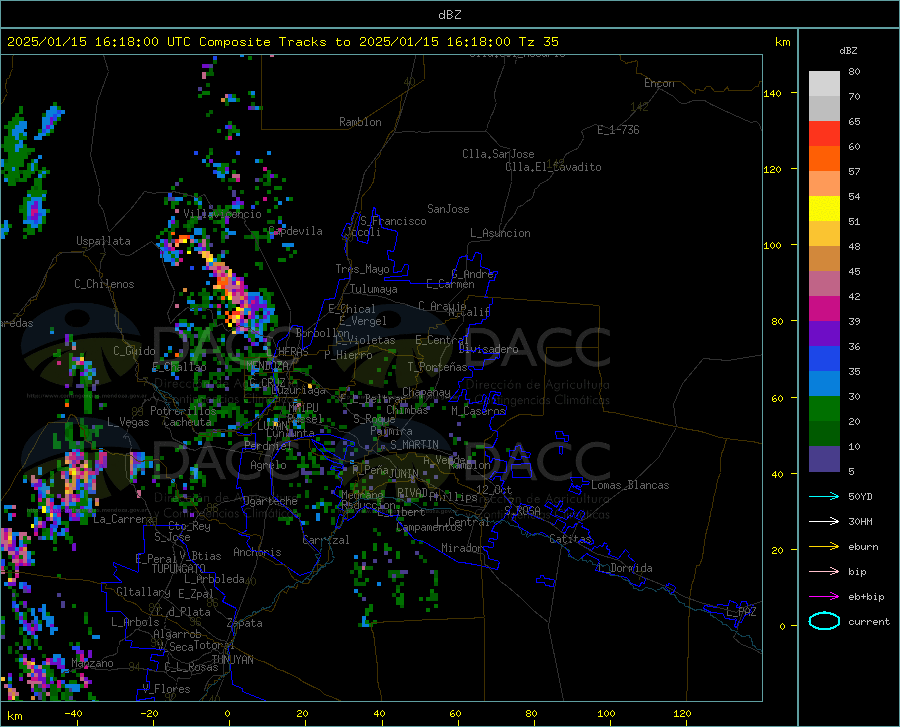Pick the slate-purple bottom swatch of dBZ scale
The image size is (900, 727).
click(824, 458)
